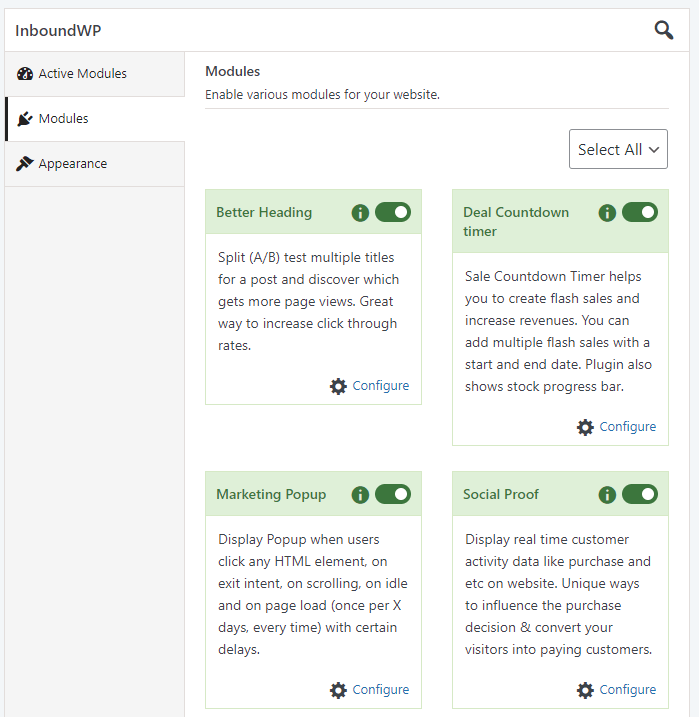This screenshot has width=699, height=717.
Task: Configure the Better Heading module
Action: click(380, 385)
